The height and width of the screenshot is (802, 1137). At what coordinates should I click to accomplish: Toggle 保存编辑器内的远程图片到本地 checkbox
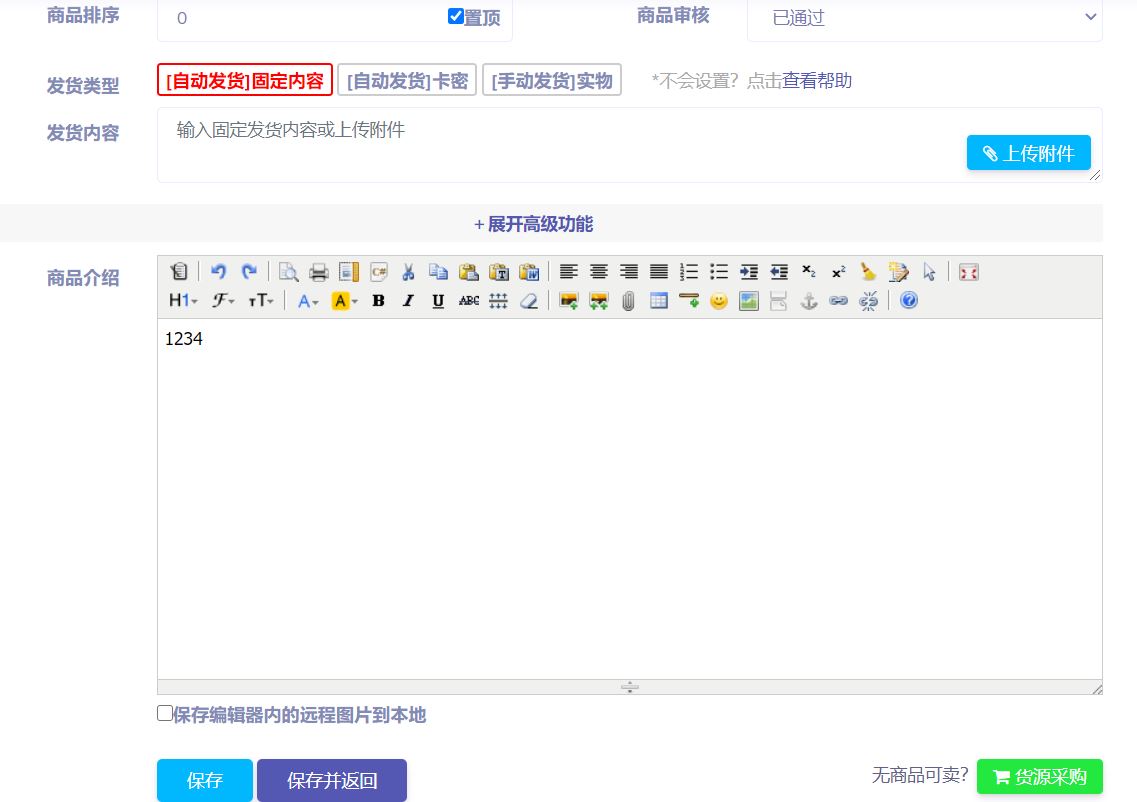click(x=165, y=714)
